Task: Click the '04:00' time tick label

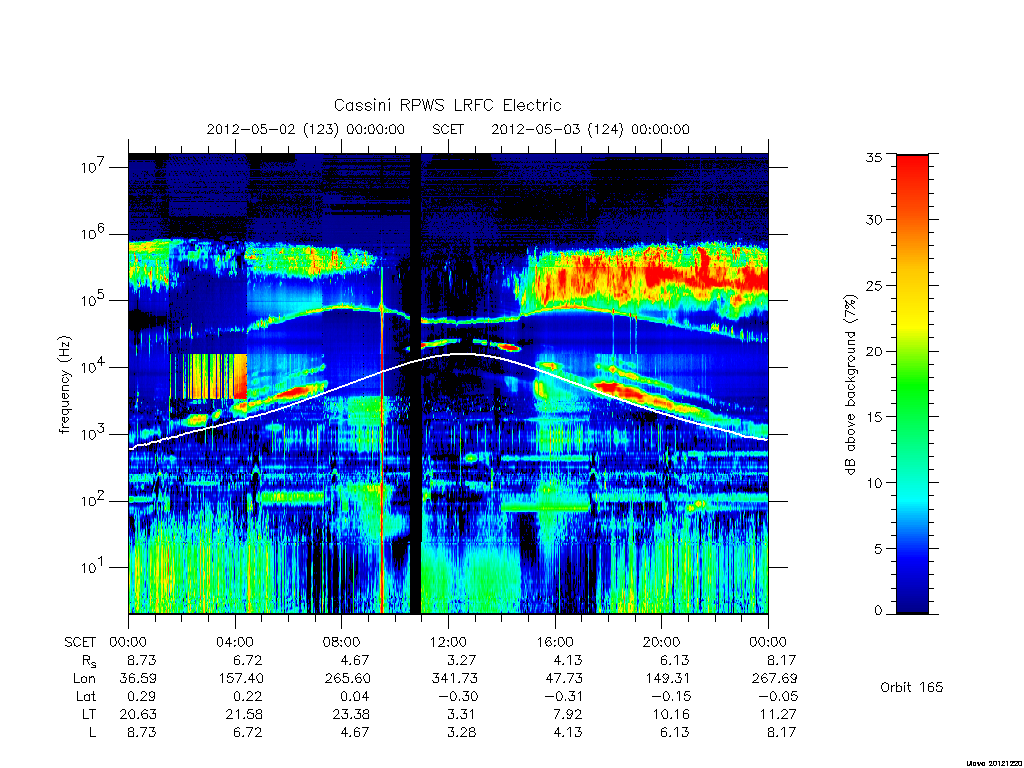Action: coord(234,642)
